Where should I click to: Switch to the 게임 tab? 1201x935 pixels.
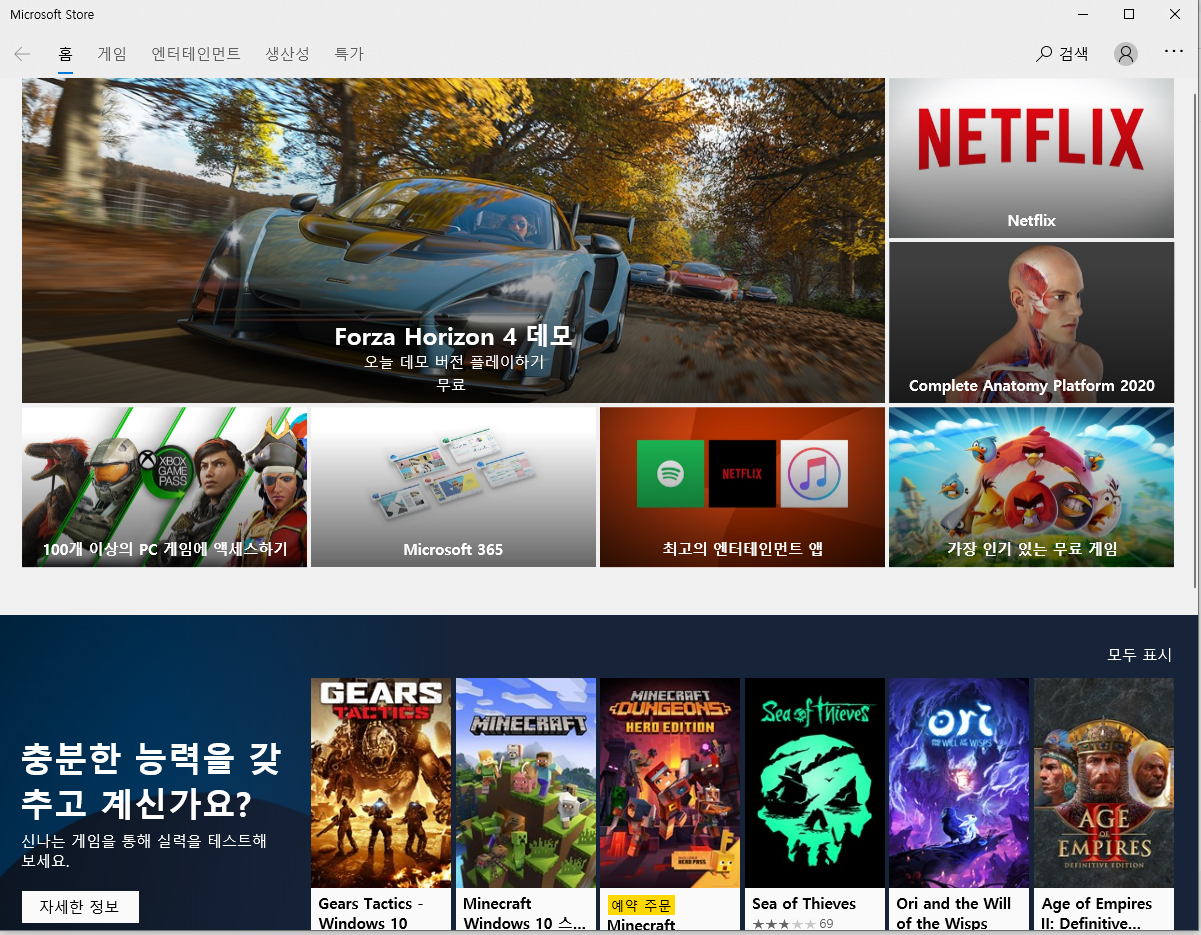[x=112, y=54]
